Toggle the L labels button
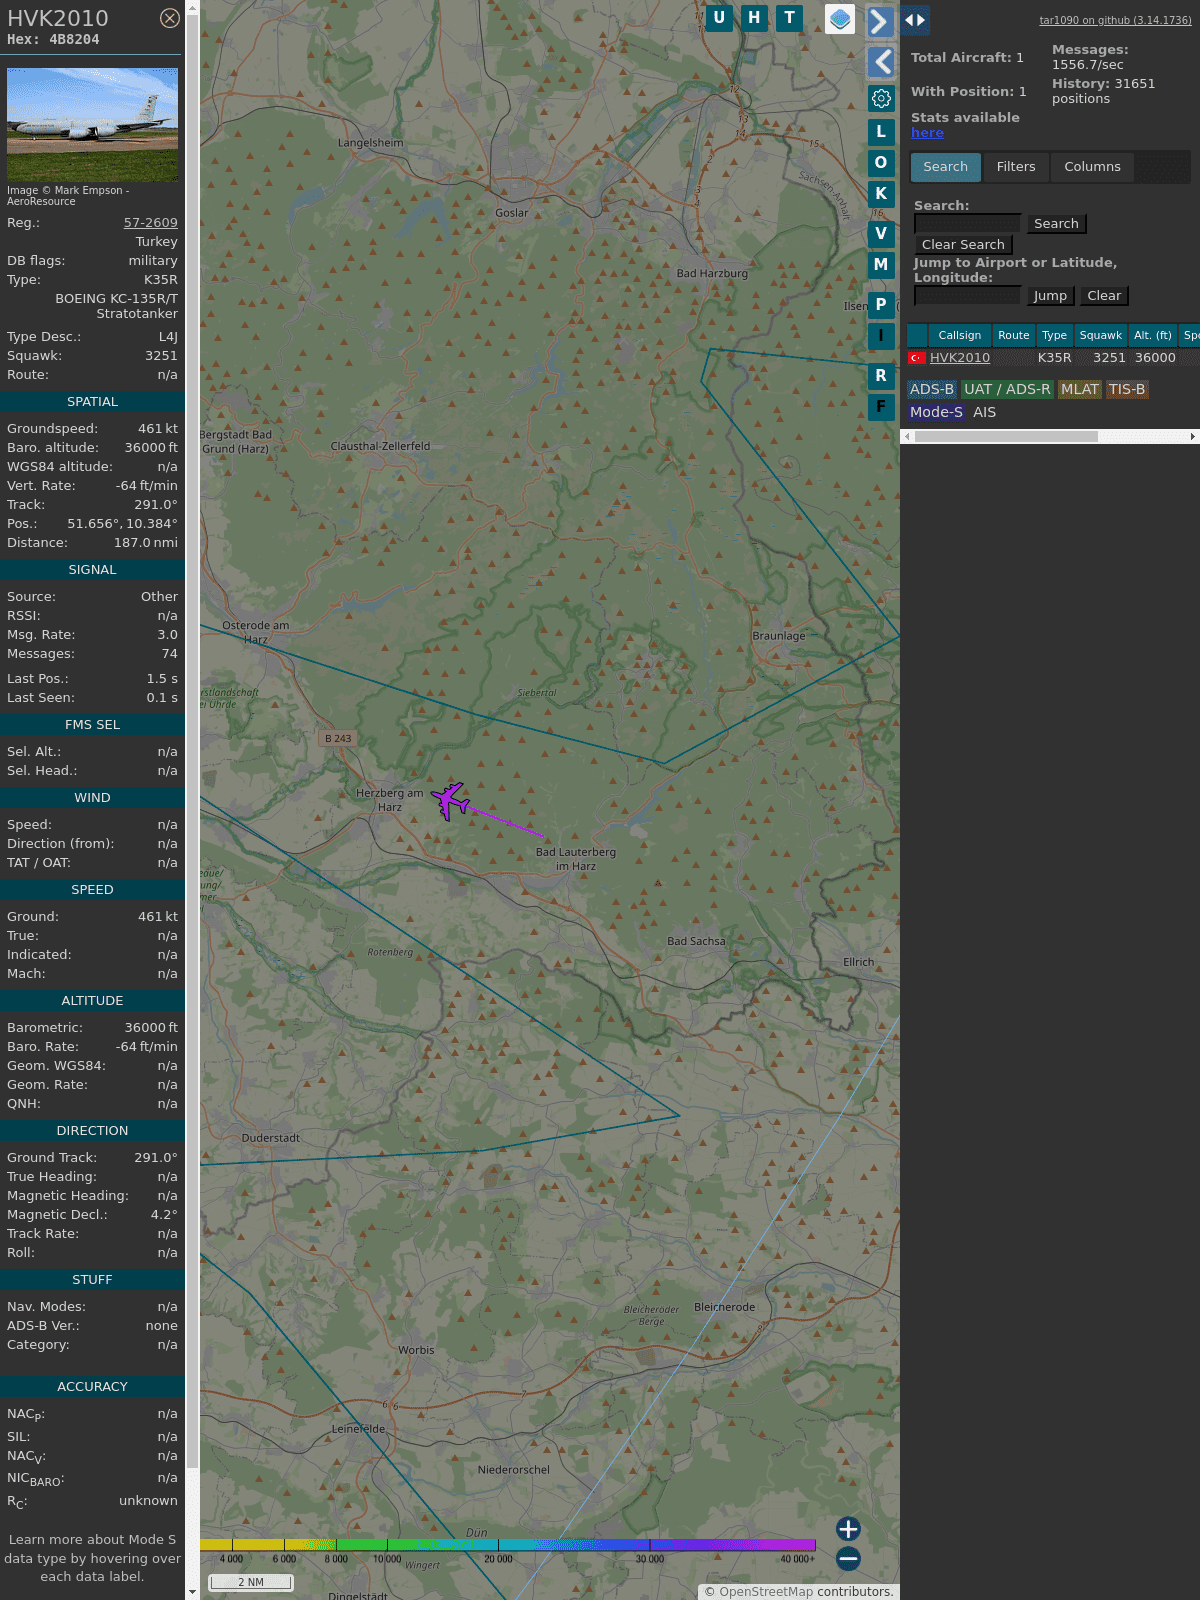Image resolution: width=1200 pixels, height=1600 pixels. (881, 132)
